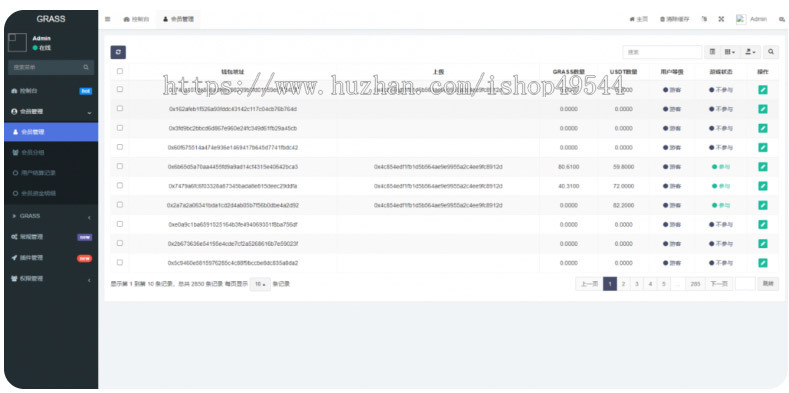Click the USDT数量 column header
This screenshot has height=393, width=789.
(623, 71)
